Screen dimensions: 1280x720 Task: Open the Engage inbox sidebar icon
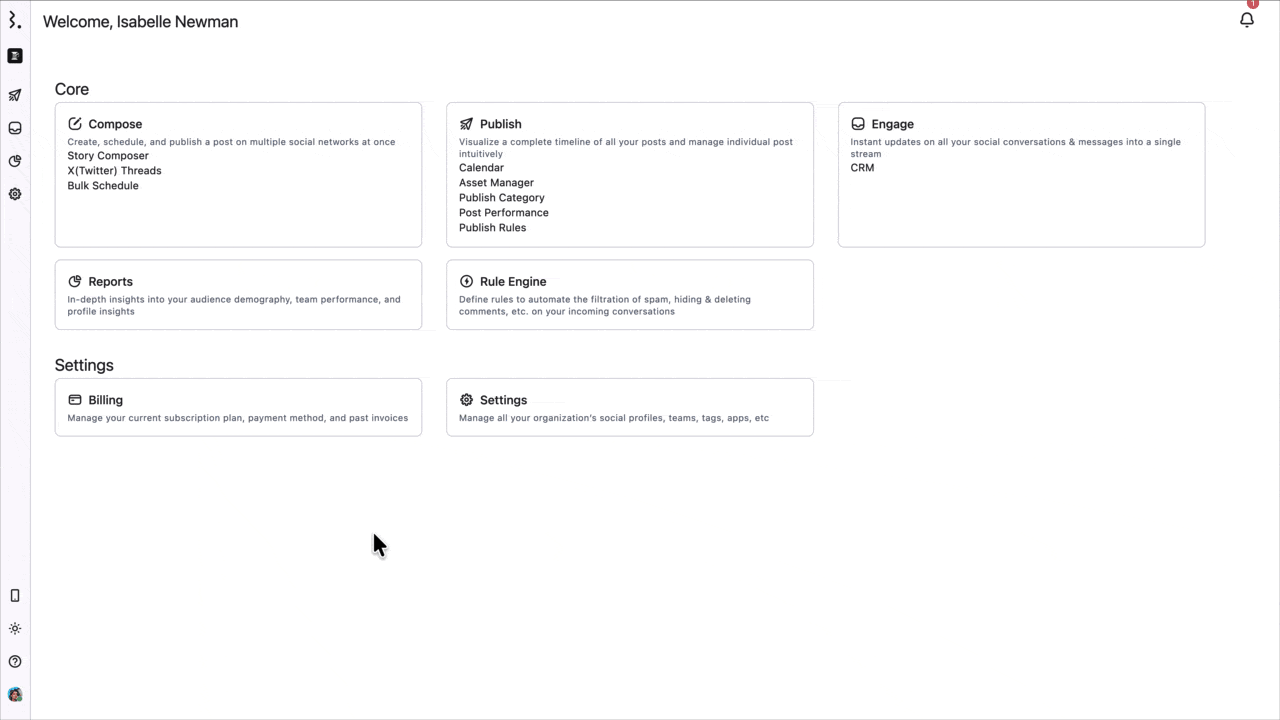(15, 128)
